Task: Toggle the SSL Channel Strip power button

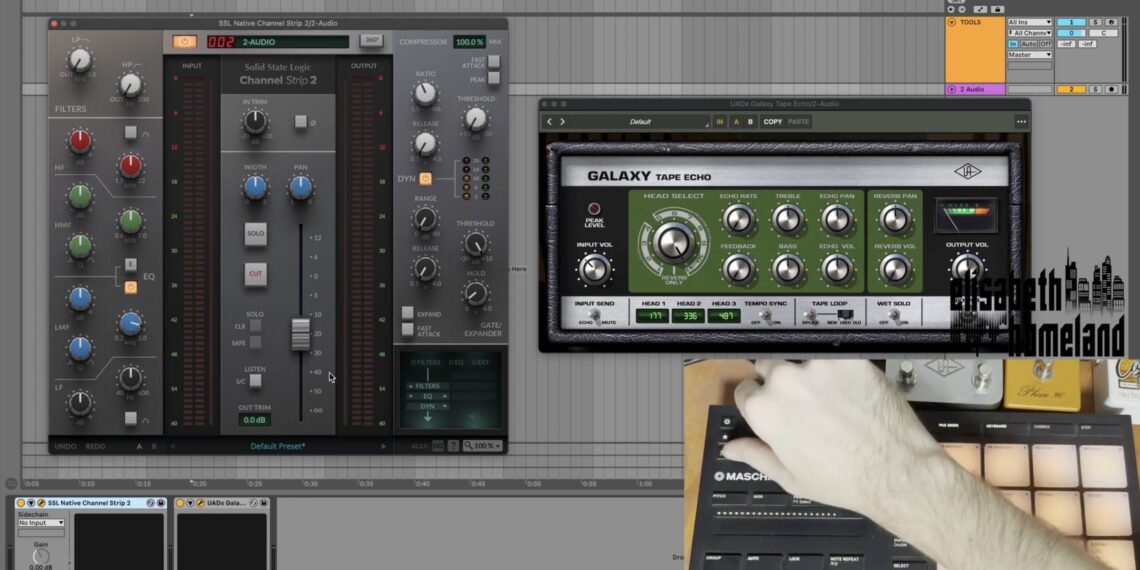Action: pyautogui.click(x=185, y=42)
